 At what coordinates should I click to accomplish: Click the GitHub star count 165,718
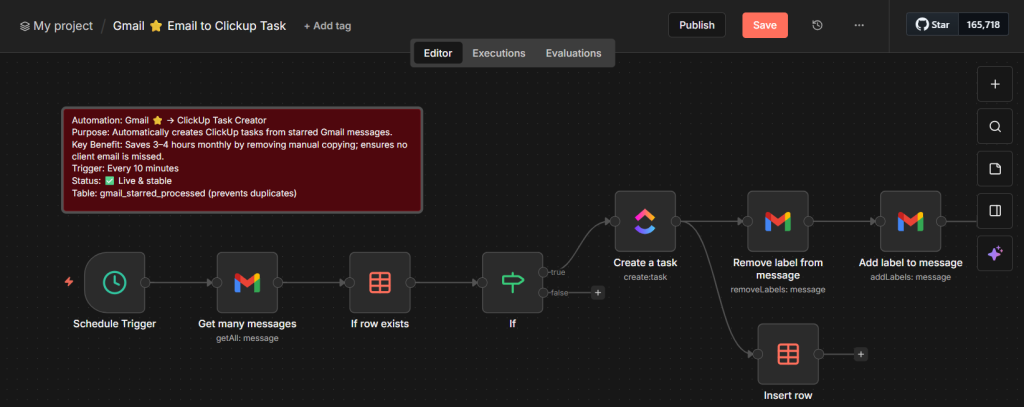pos(983,25)
